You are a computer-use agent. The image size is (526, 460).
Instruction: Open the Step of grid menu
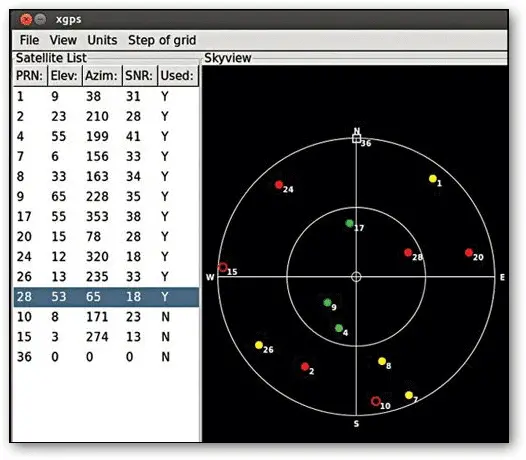click(162, 41)
